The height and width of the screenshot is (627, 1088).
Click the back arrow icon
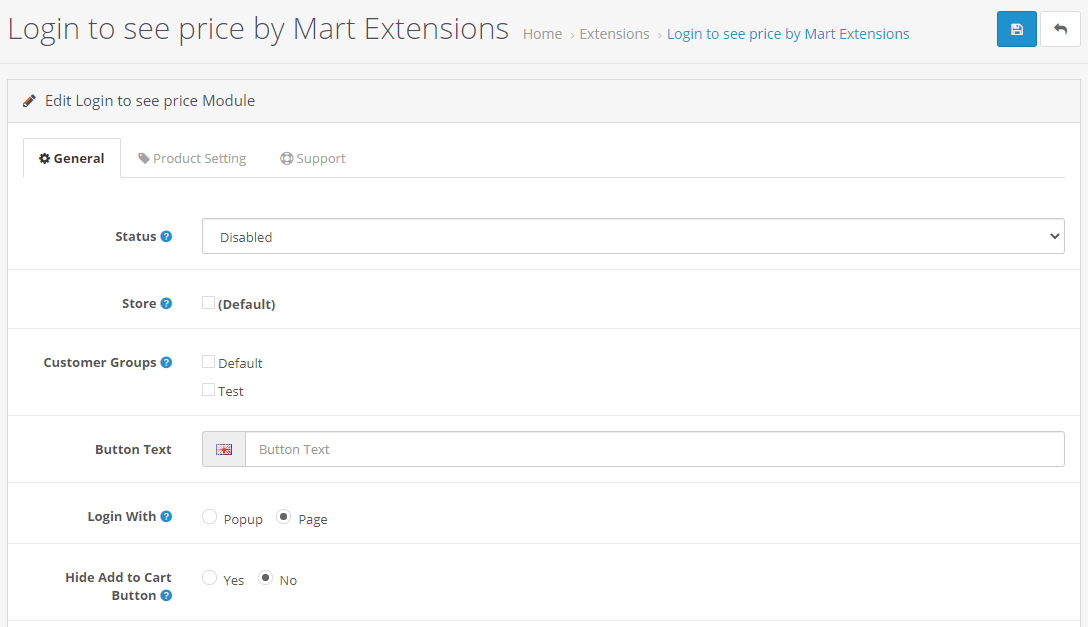pyautogui.click(x=1060, y=29)
